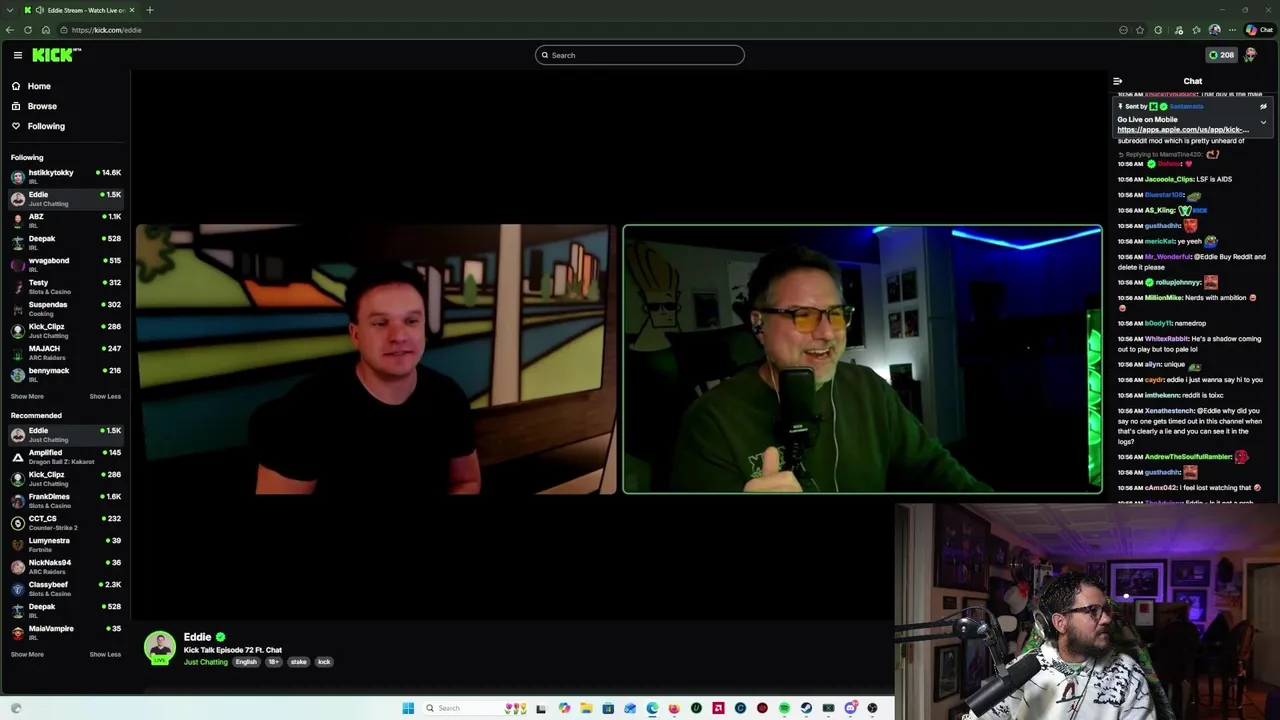Open the browser tab search dropdown
The image size is (1280, 720).
click(9, 10)
